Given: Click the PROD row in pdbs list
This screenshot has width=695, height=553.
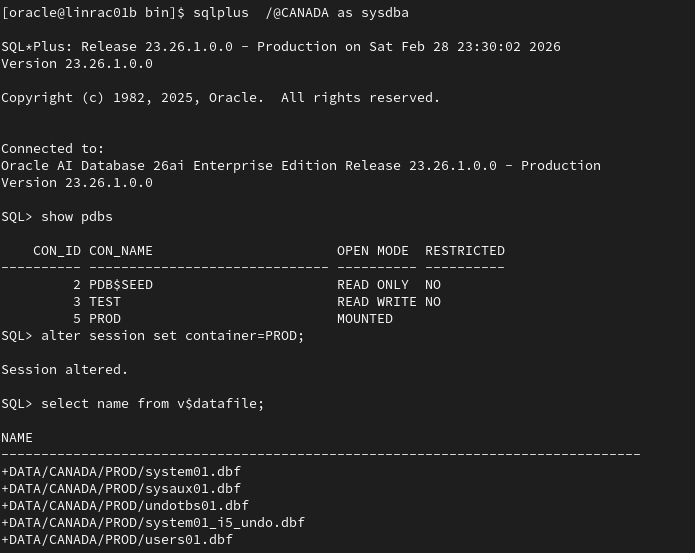Looking at the screenshot, I should [105, 318].
